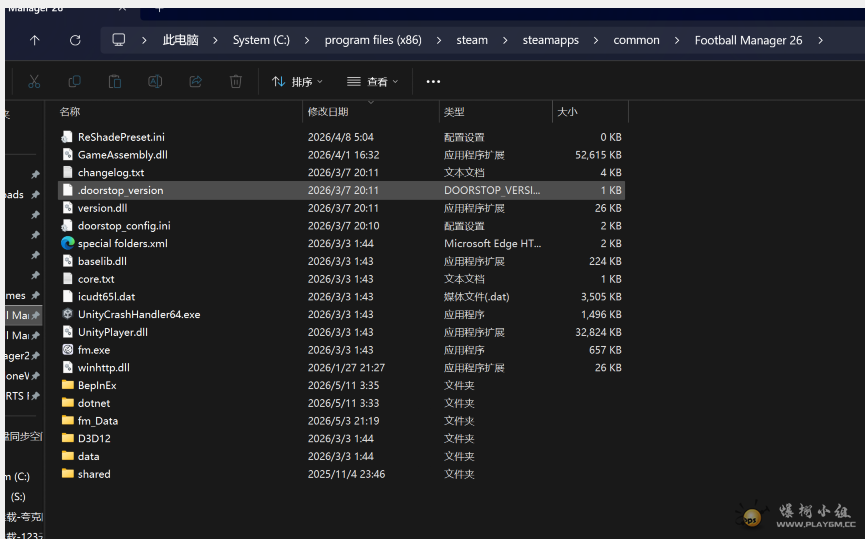Click the Paste clipboard icon

(115, 82)
